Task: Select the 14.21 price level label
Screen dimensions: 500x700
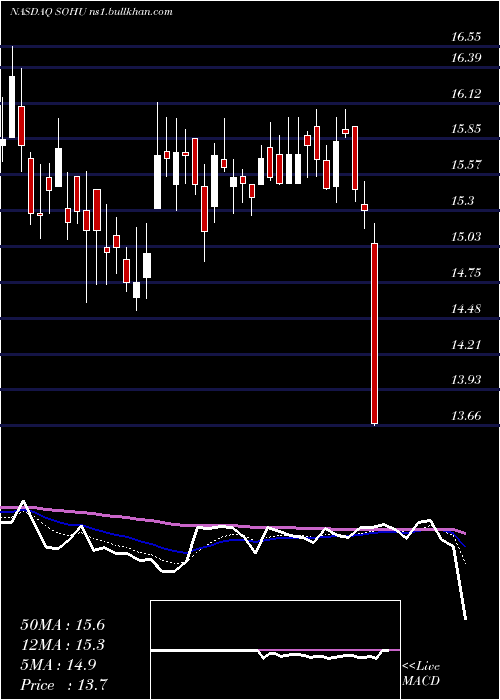Action: [466, 344]
